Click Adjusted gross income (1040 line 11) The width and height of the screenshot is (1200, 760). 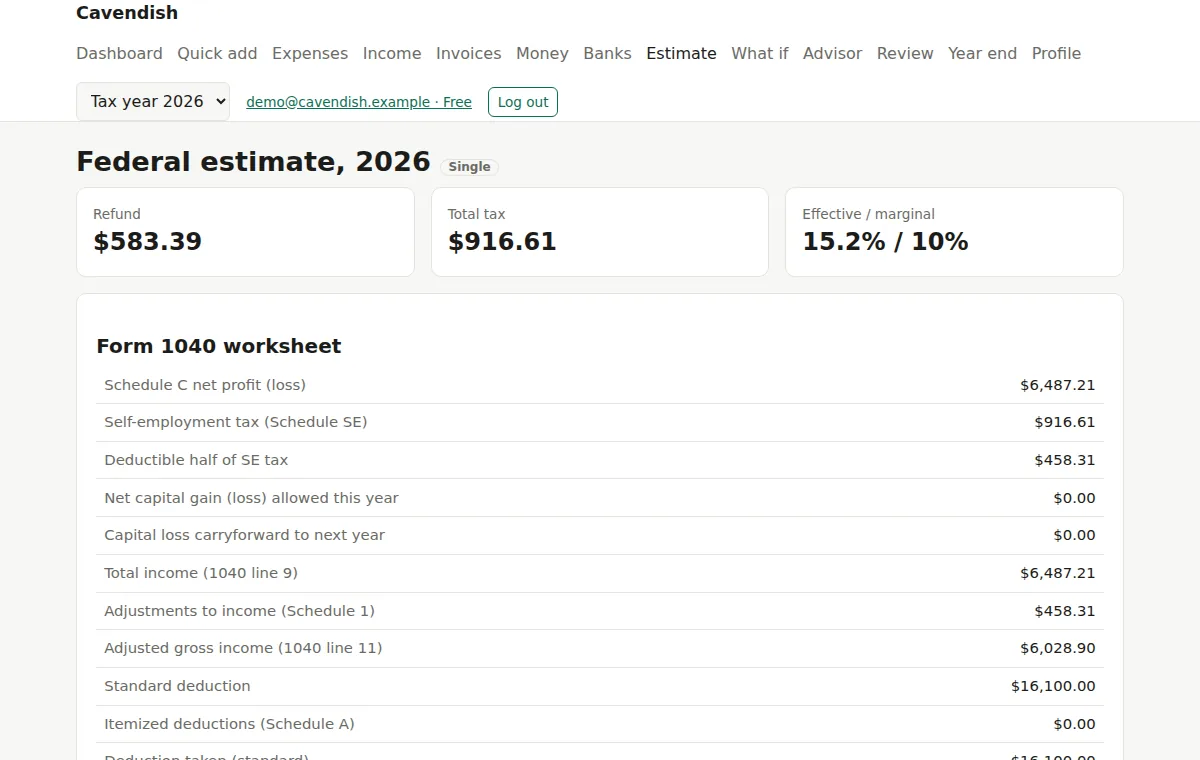click(x=243, y=648)
